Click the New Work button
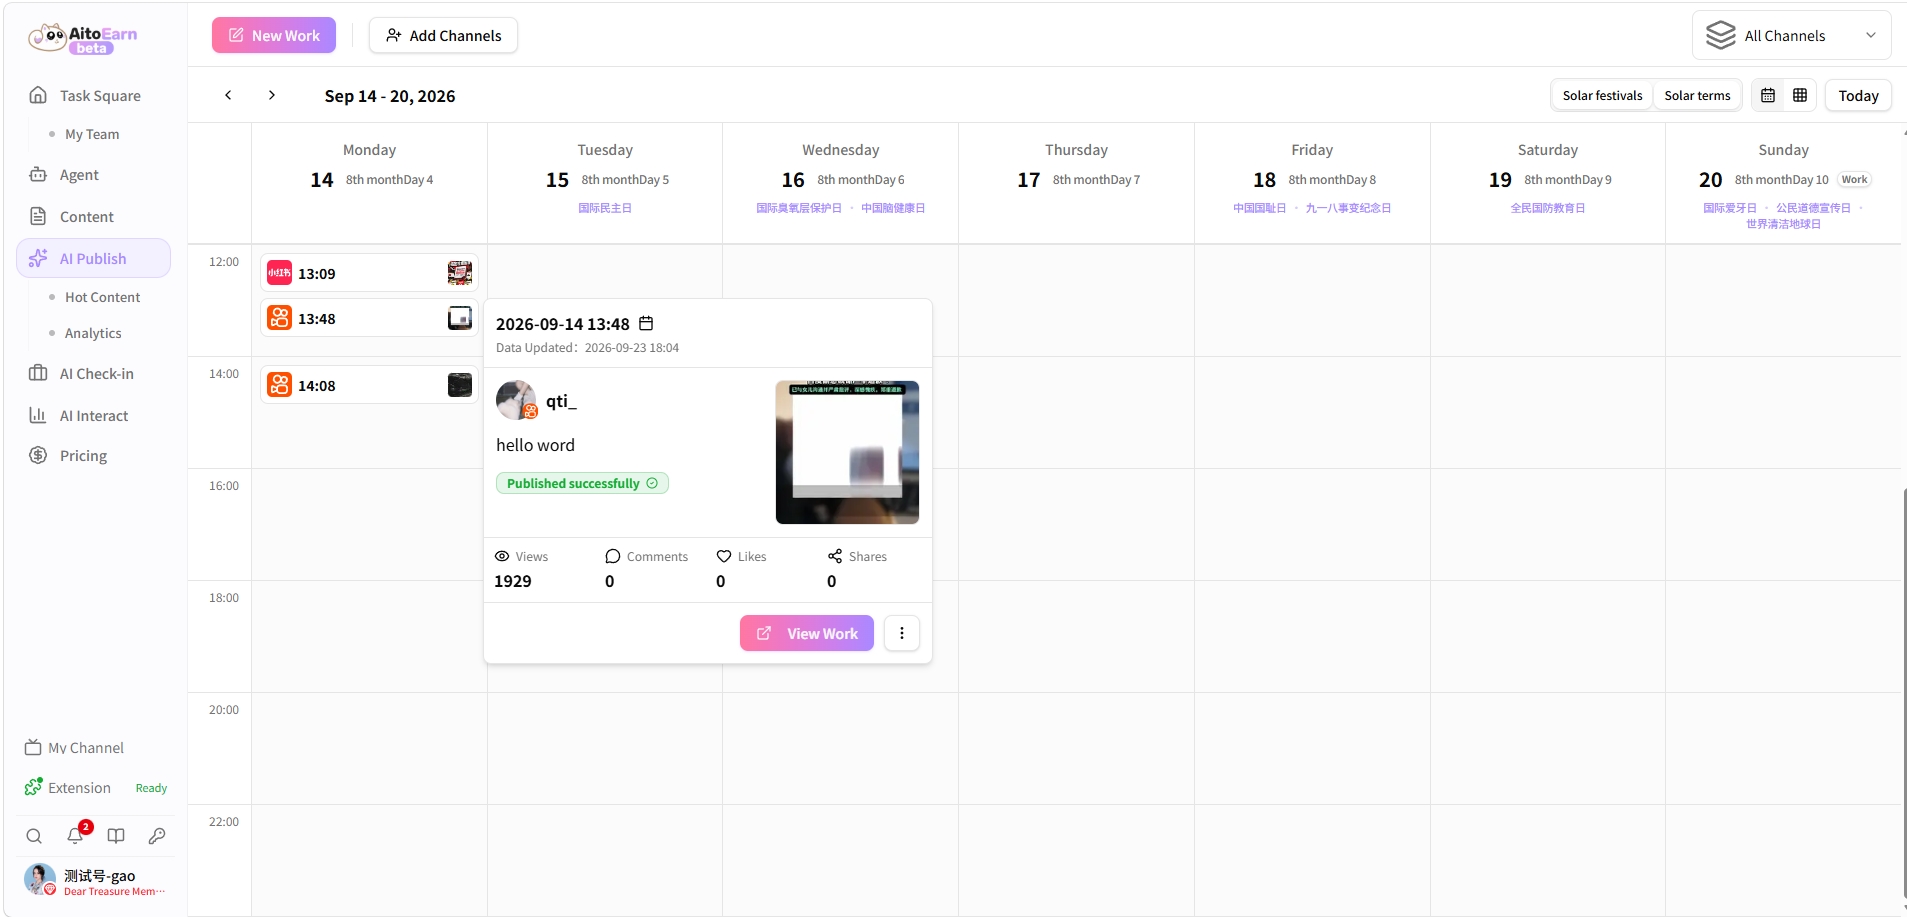This screenshot has width=1907, height=917. click(274, 35)
